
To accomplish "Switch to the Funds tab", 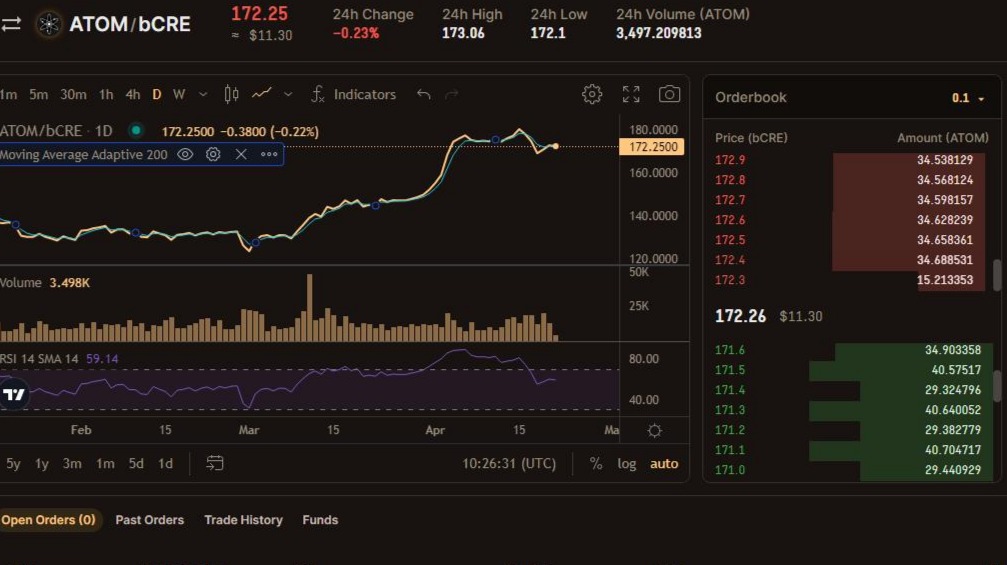I will coord(320,520).
